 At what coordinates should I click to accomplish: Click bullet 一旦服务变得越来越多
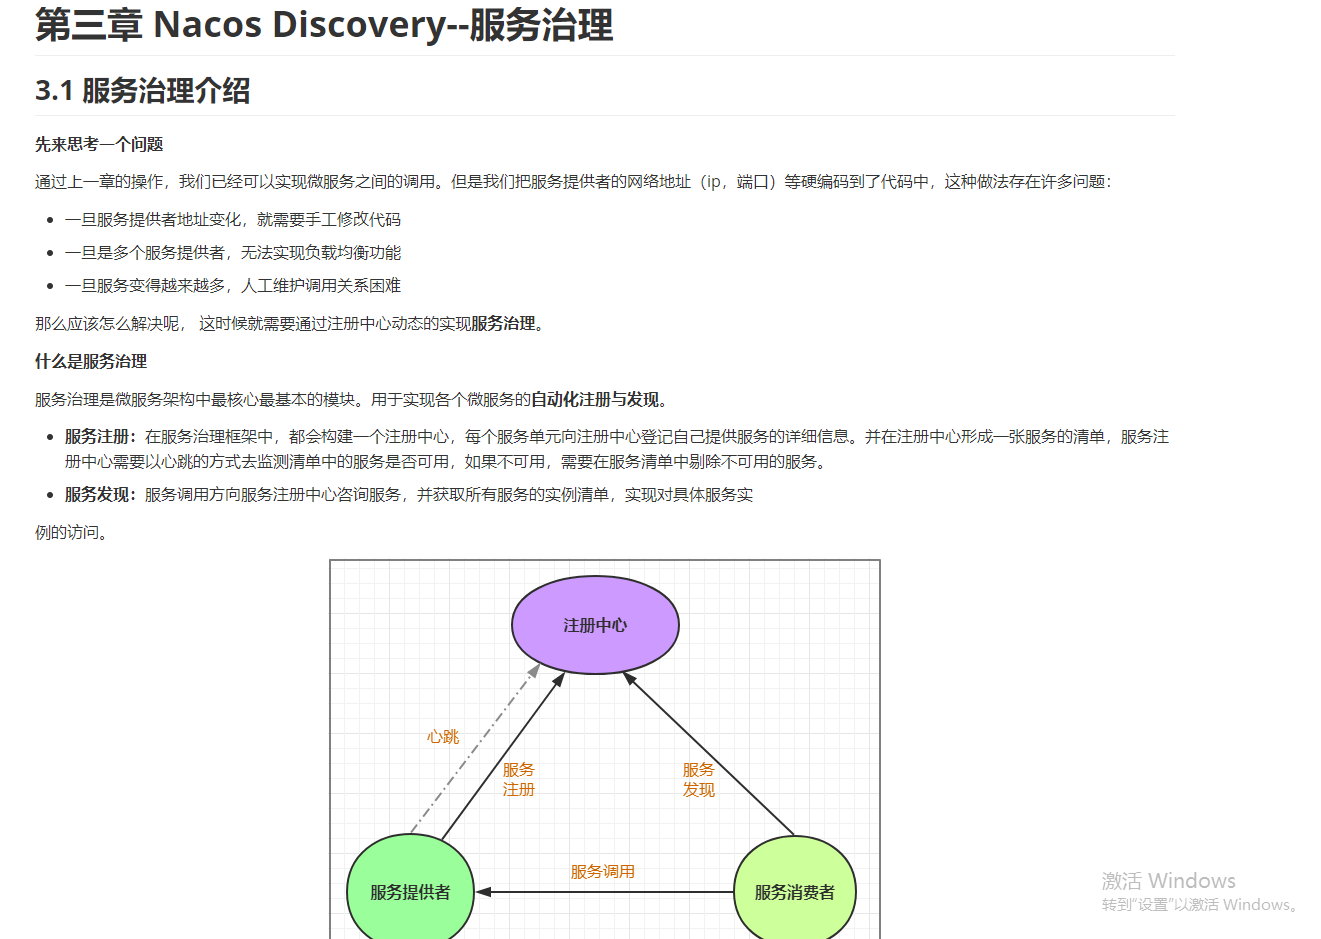[233, 285]
